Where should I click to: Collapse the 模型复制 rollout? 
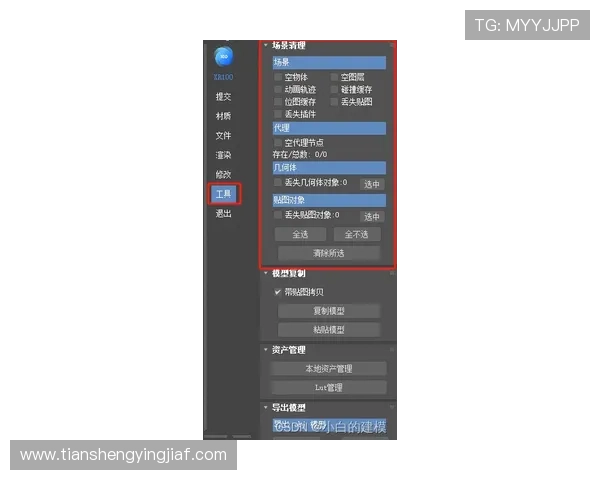click(x=266, y=273)
